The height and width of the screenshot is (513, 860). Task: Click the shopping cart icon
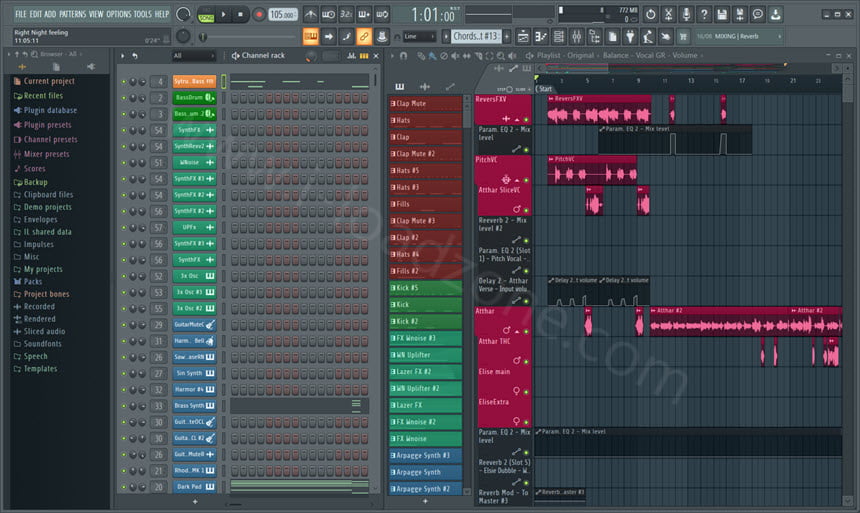683,37
